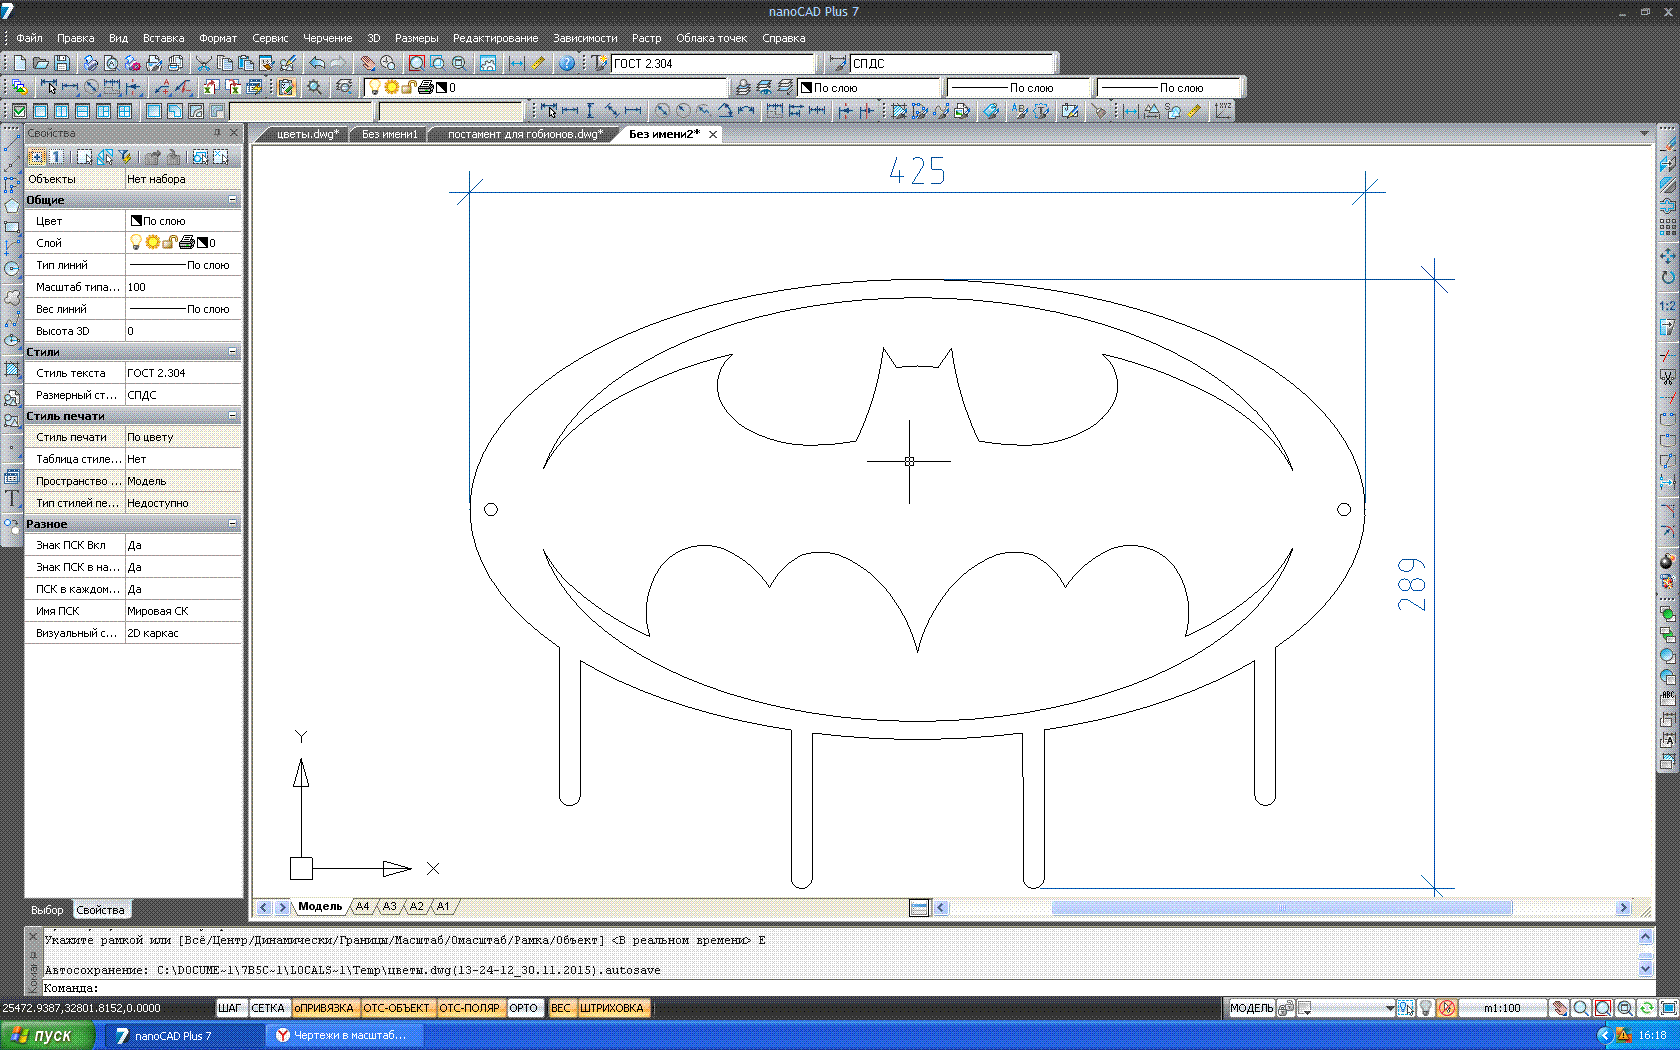Collapse the Стили properties section

[x=233, y=352]
